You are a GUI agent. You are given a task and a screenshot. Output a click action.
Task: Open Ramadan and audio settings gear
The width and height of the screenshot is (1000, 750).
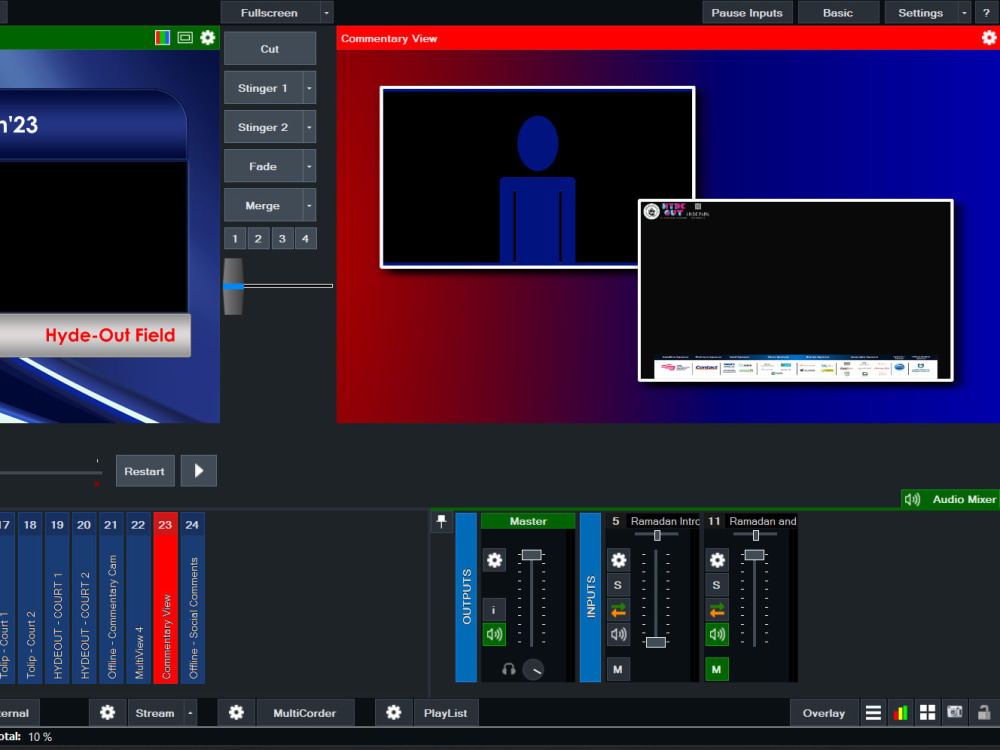click(717, 560)
